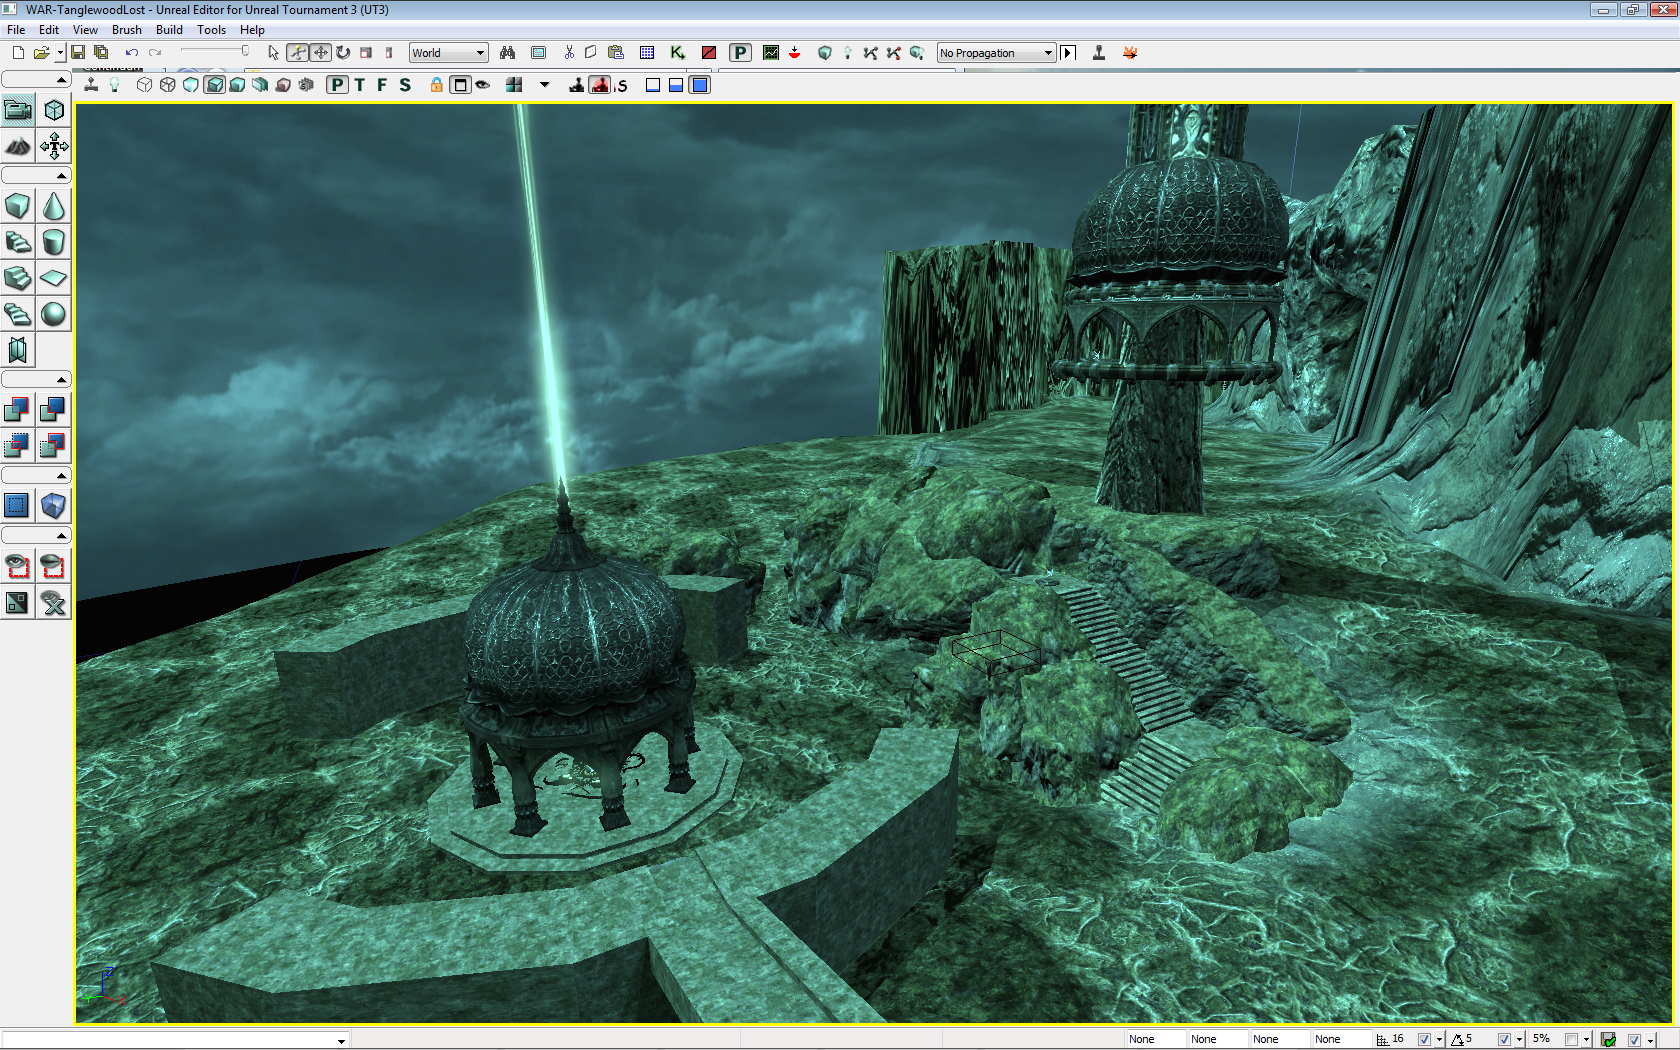Image resolution: width=1680 pixels, height=1050 pixels.
Task: Open rotation snap dropdown arrow beside 5
Action: point(1519,1040)
